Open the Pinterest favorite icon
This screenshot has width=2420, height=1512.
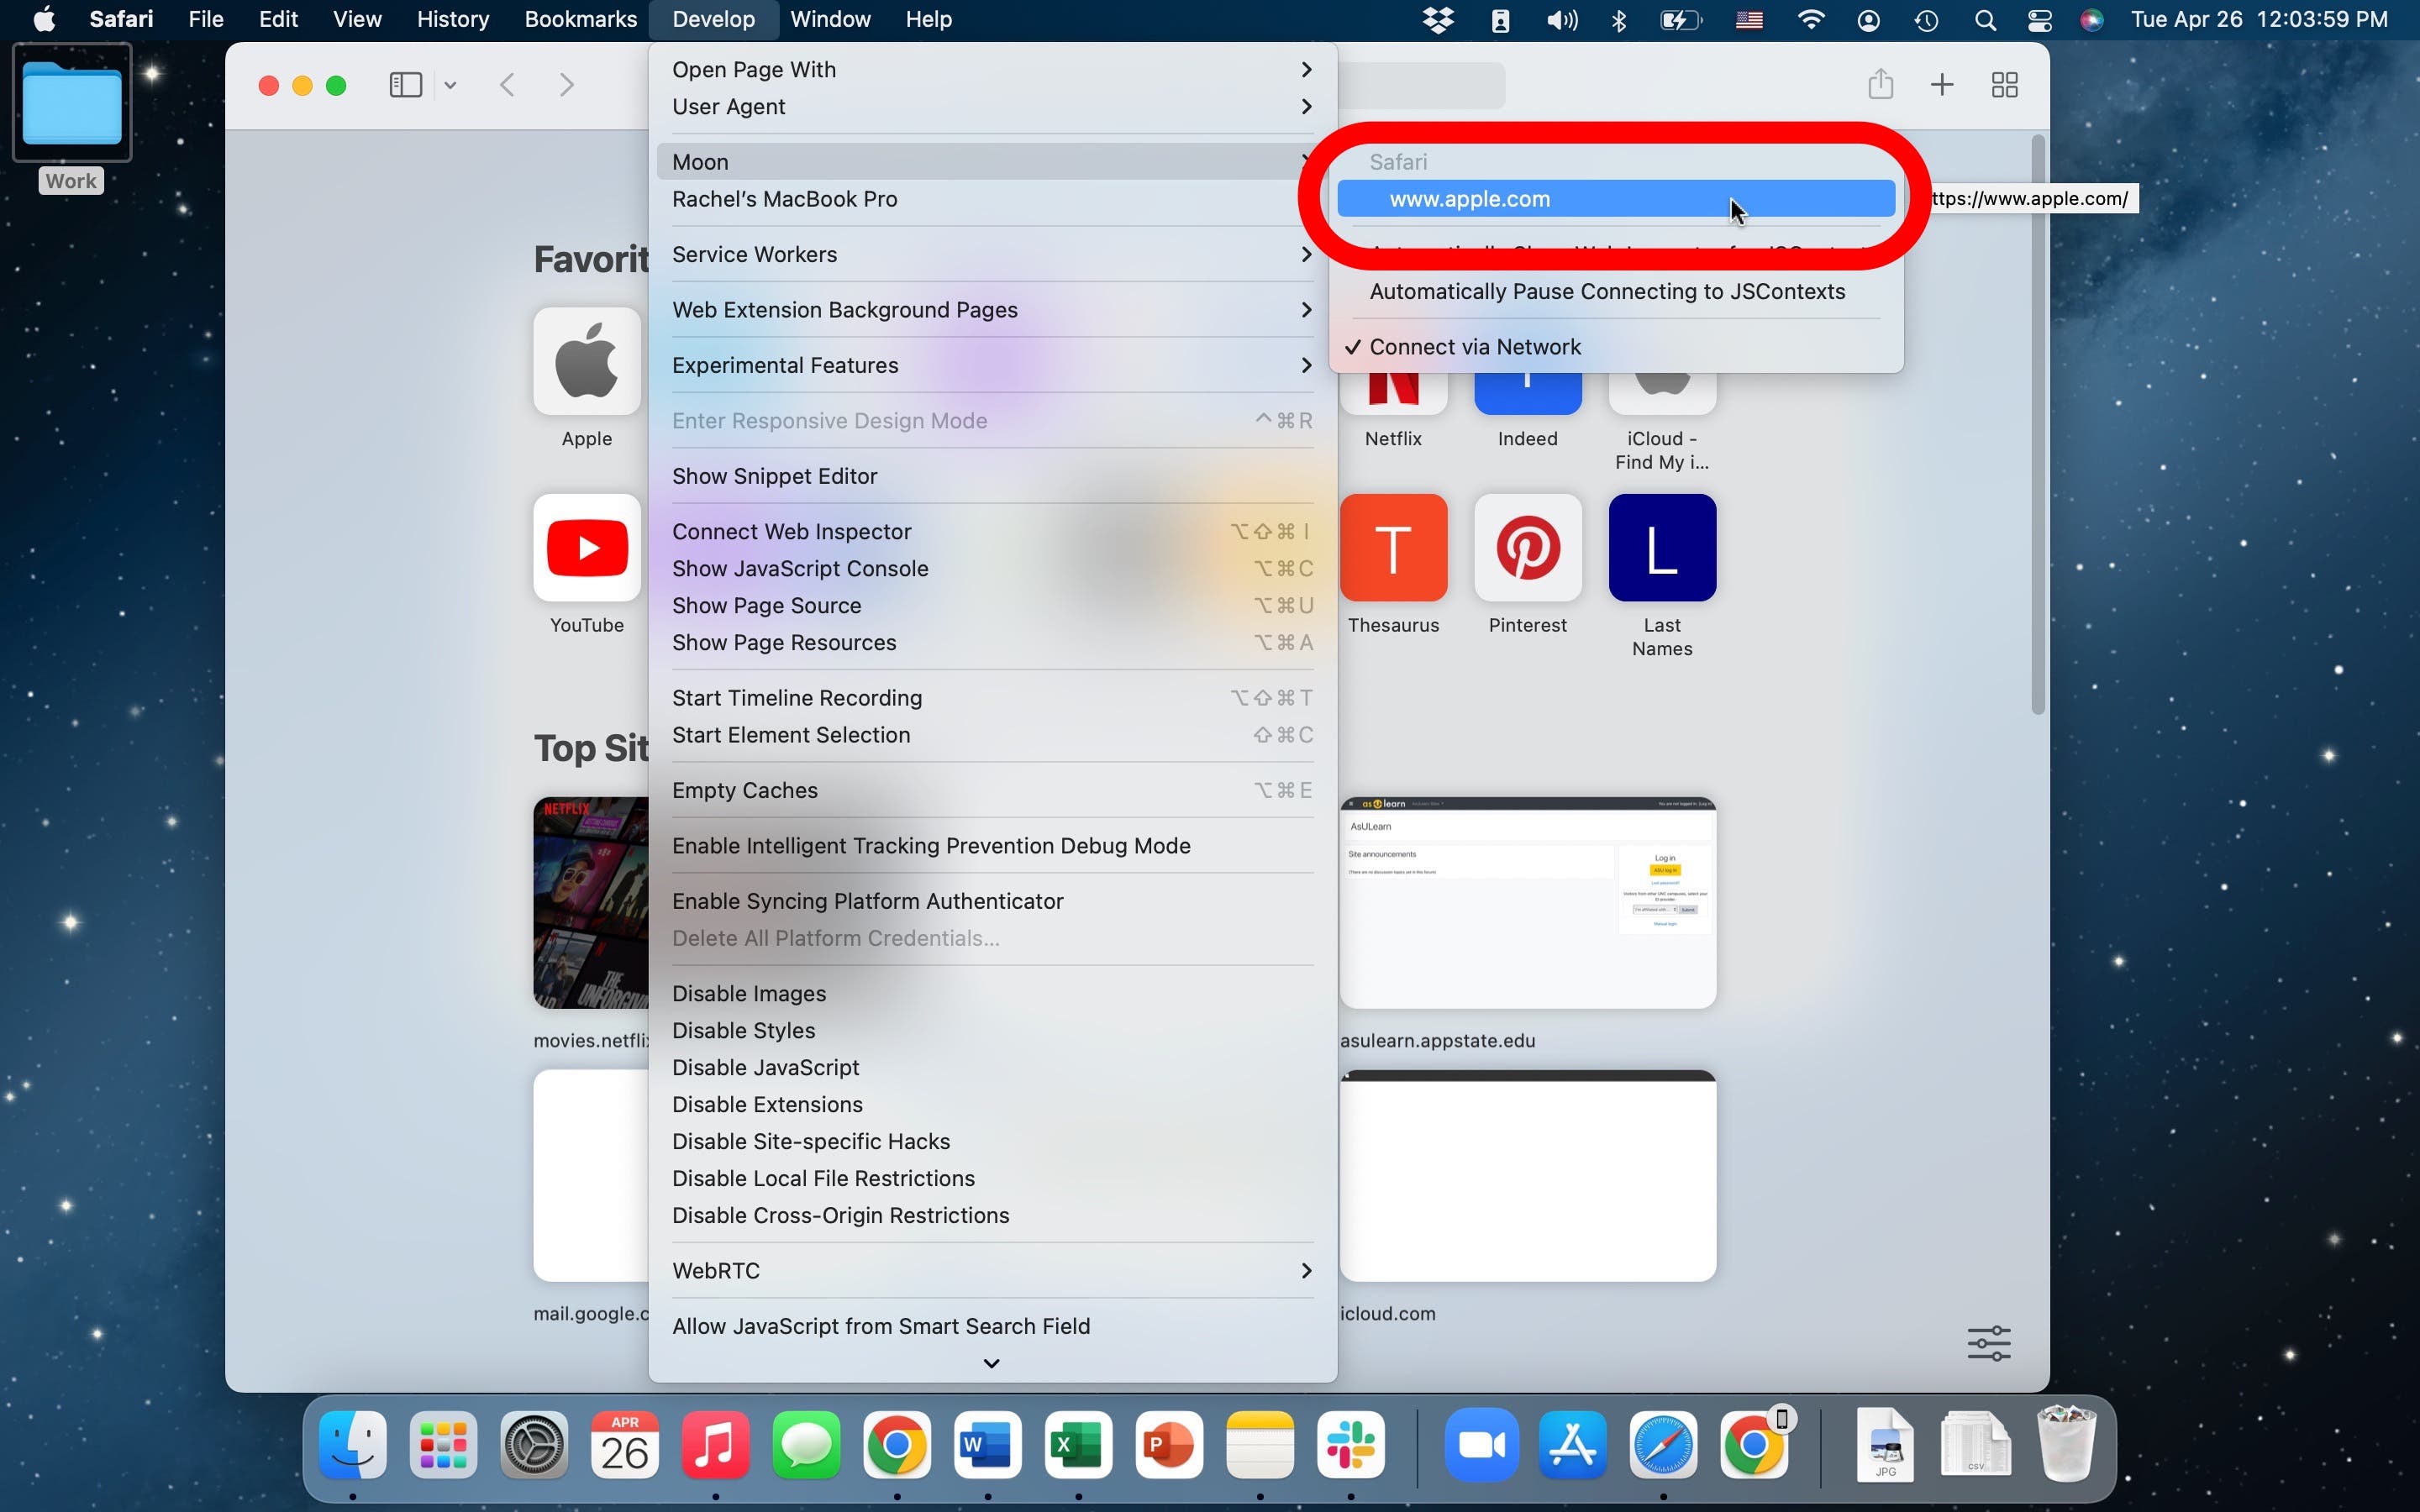(x=1527, y=548)
